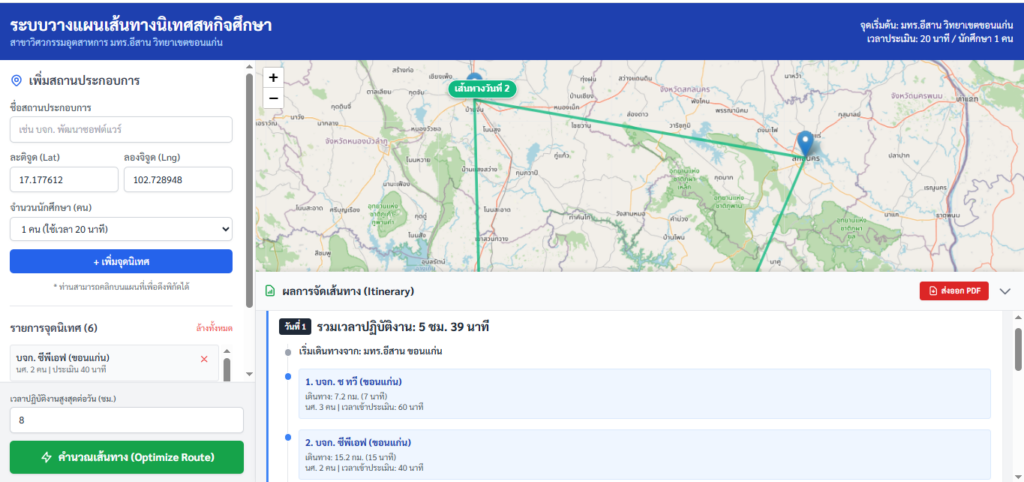Click the up arrow of the visit list scrollbar

click(227, 351)
